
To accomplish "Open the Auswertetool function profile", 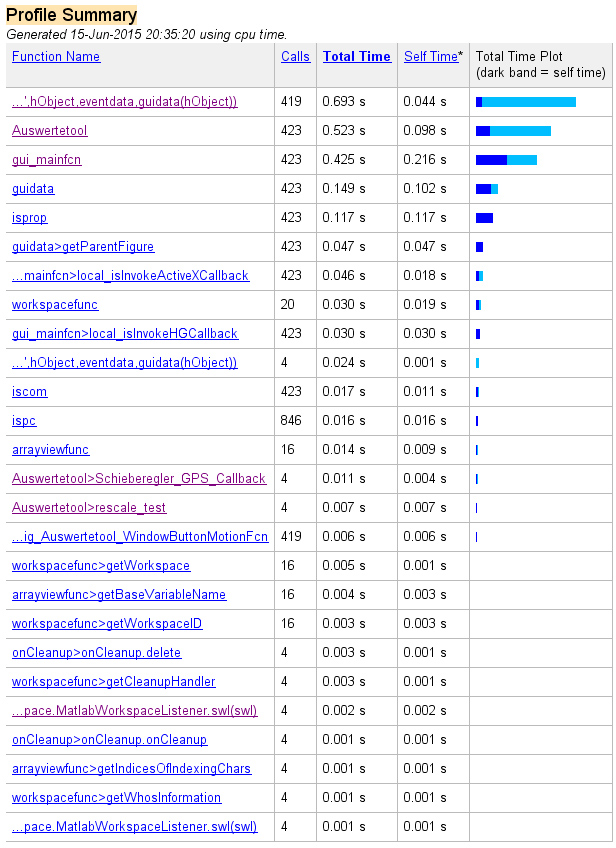I will 50,131.
